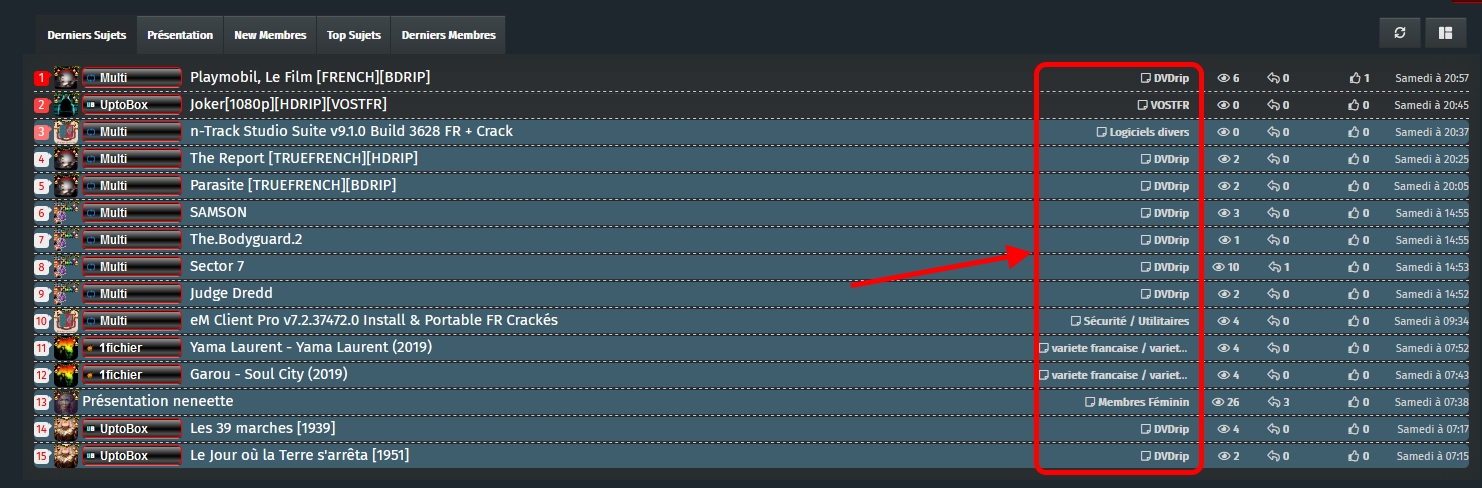
Task: Click the 1fichier badge beside Garou - Soul City
Action: click(132, 375)
